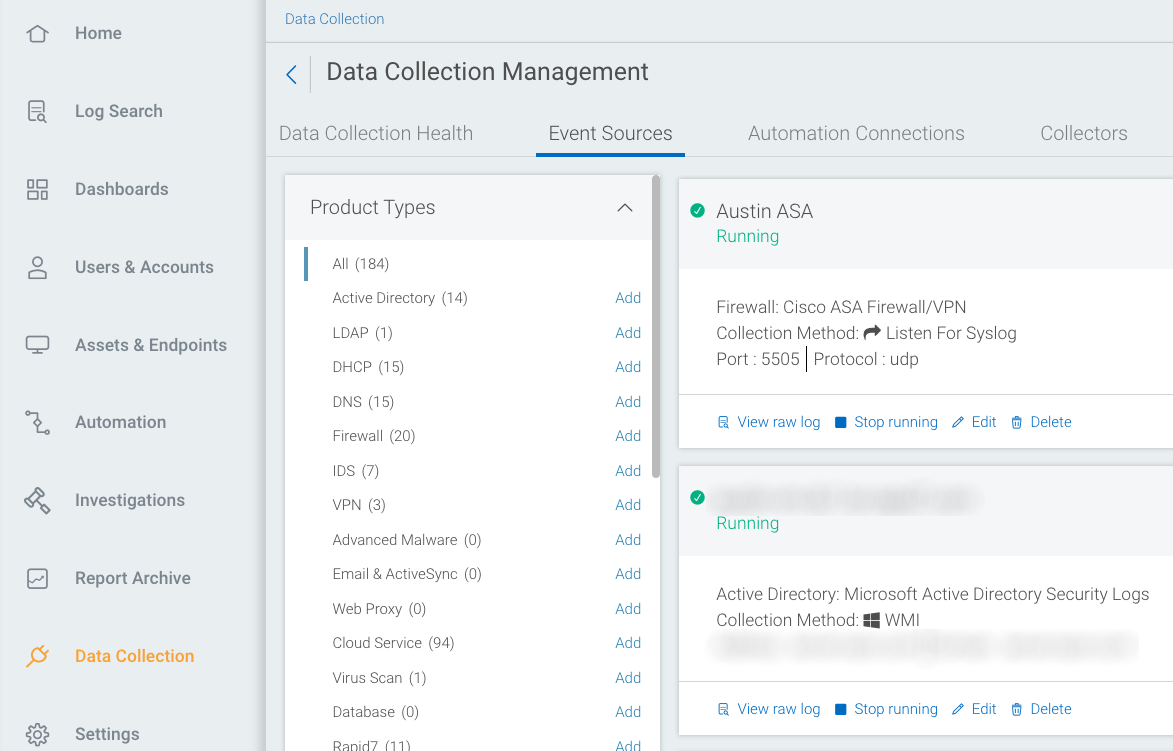
Task: Add a Web Proxy event source
Action: tap(628, 609)
